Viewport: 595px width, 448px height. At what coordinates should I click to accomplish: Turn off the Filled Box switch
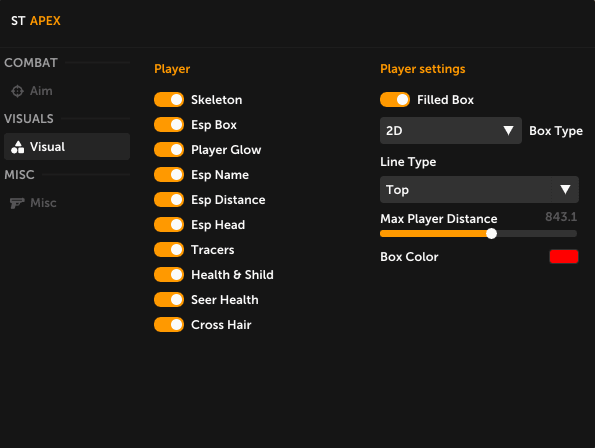395,100
